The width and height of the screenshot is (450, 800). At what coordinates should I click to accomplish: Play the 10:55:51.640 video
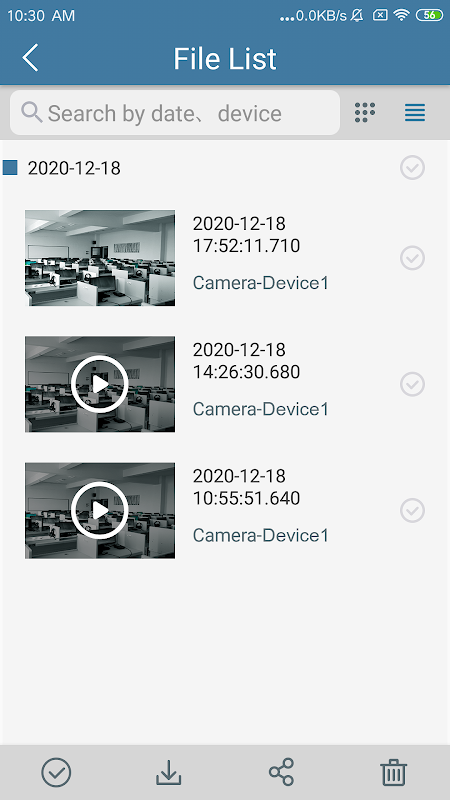[99, 510]
